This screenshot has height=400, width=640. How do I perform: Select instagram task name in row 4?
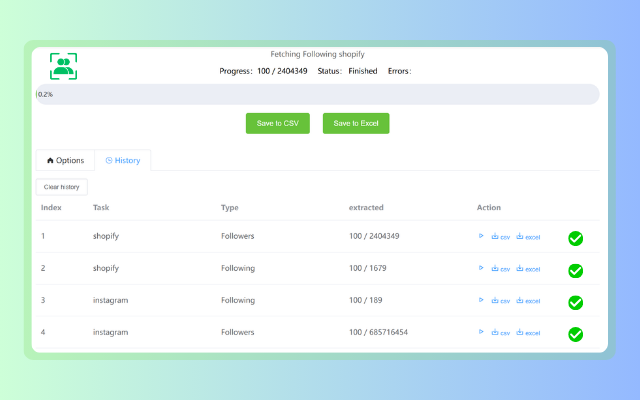[x=110, y=332]
